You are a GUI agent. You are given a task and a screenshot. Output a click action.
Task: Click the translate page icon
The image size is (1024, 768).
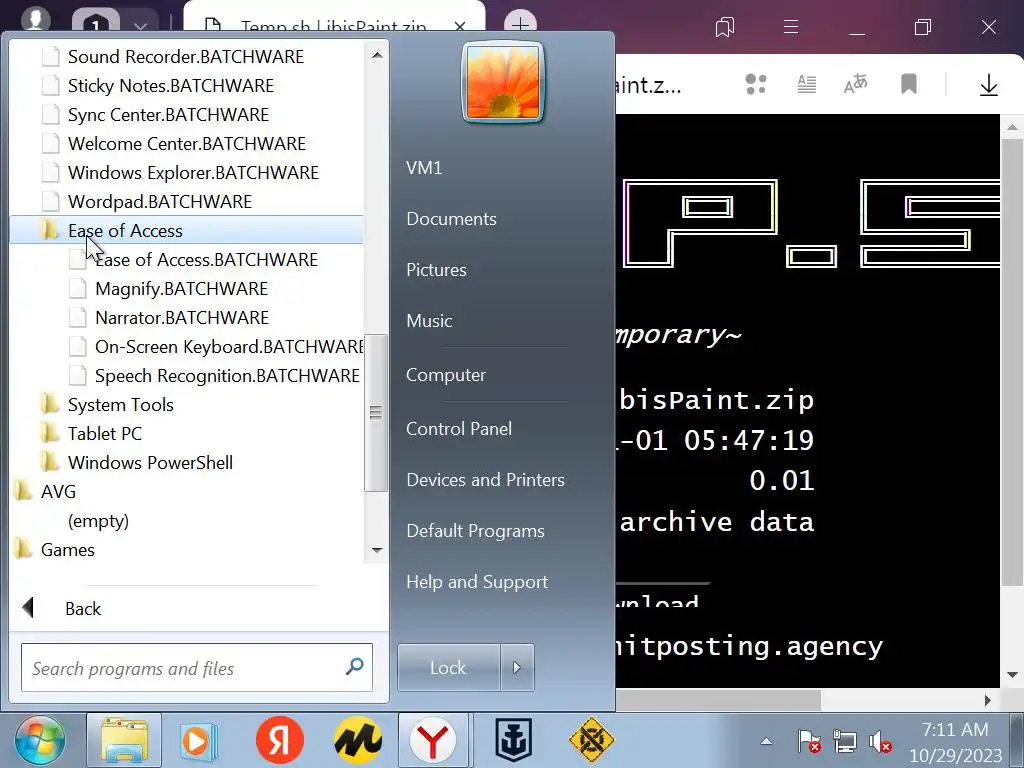[856, 84]
